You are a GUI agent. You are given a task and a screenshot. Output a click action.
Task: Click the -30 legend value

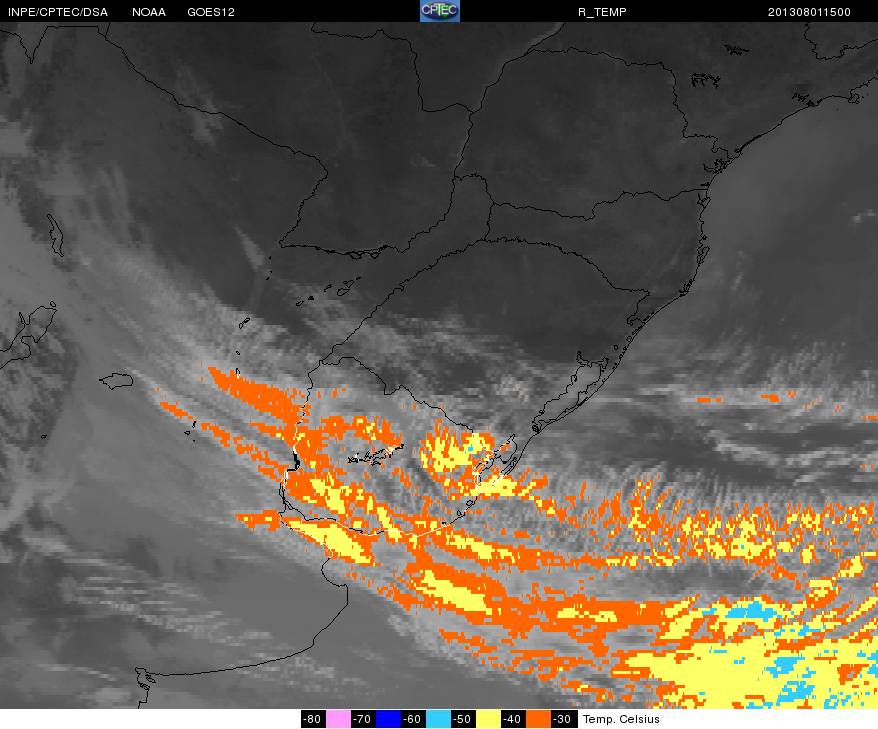(563, 719)
